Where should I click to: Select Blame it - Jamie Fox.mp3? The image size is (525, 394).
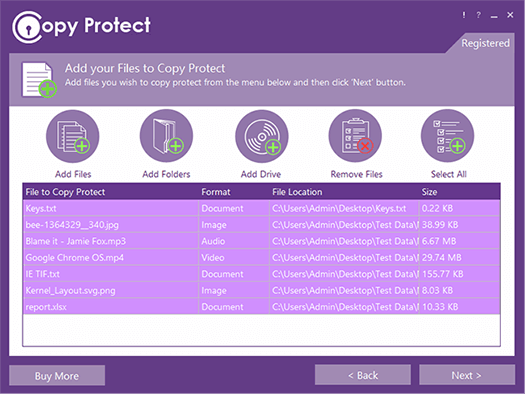pyautogui.click(x=261, y=241)
